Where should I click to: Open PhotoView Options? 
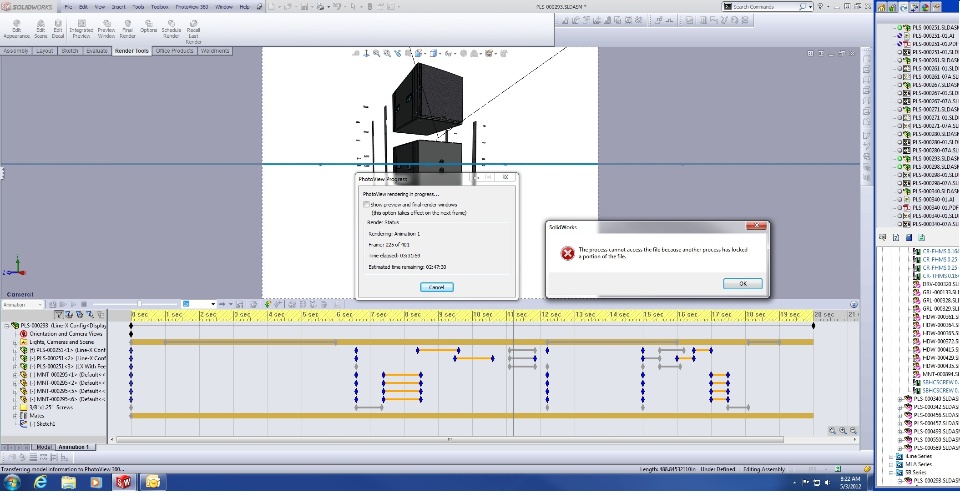coord(149,26)
